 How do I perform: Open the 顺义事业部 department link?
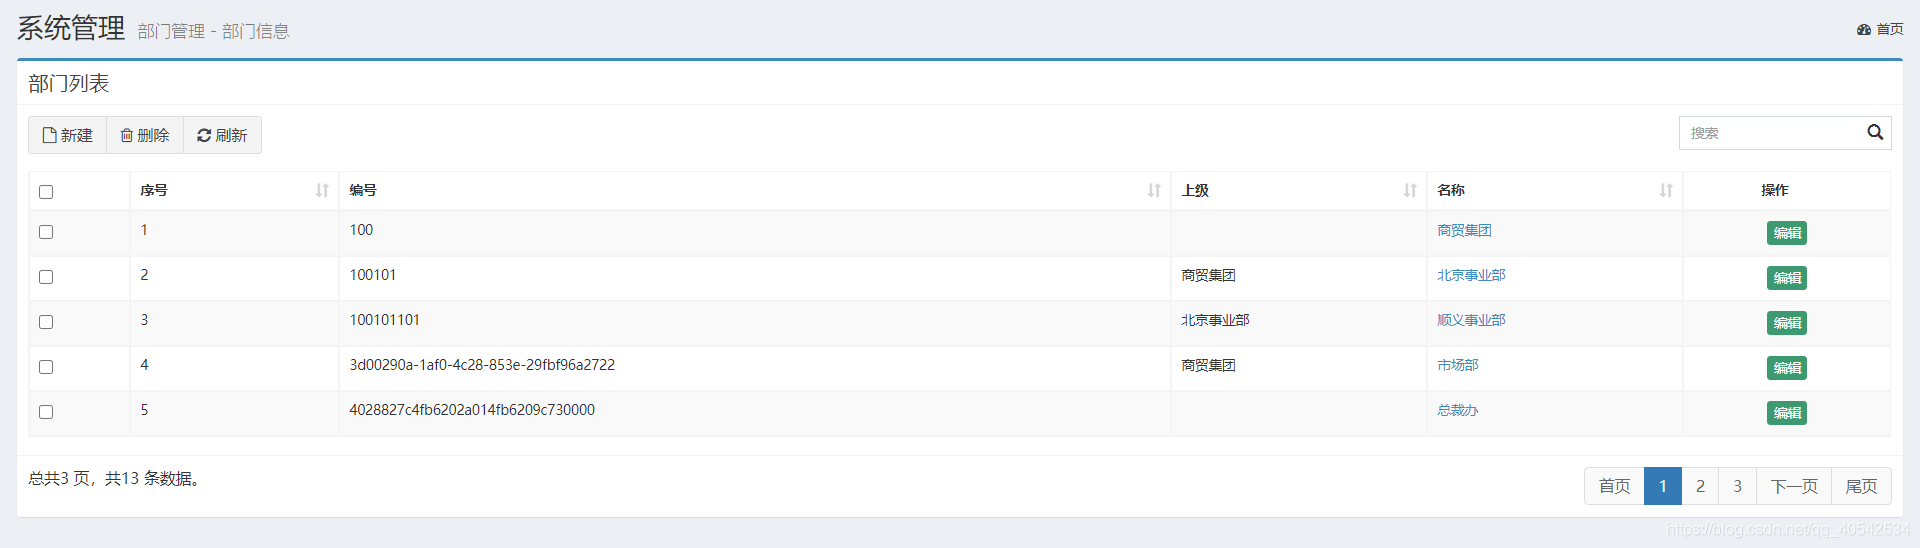click(1471, 320)
